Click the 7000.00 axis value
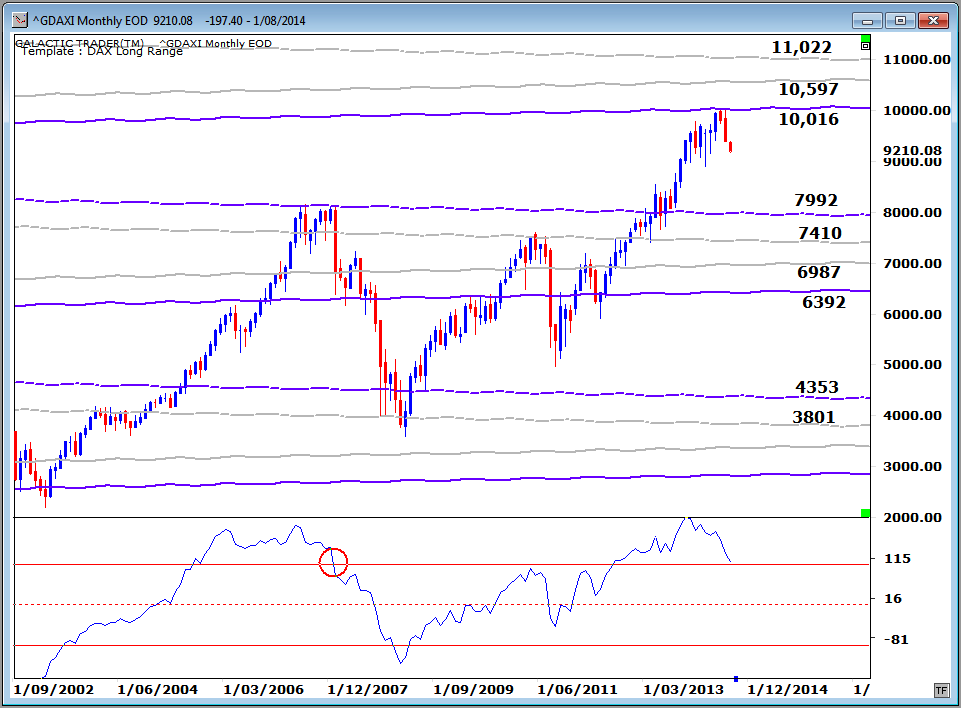This screenshot has height=708, width=961. click(x=912, y=264)
